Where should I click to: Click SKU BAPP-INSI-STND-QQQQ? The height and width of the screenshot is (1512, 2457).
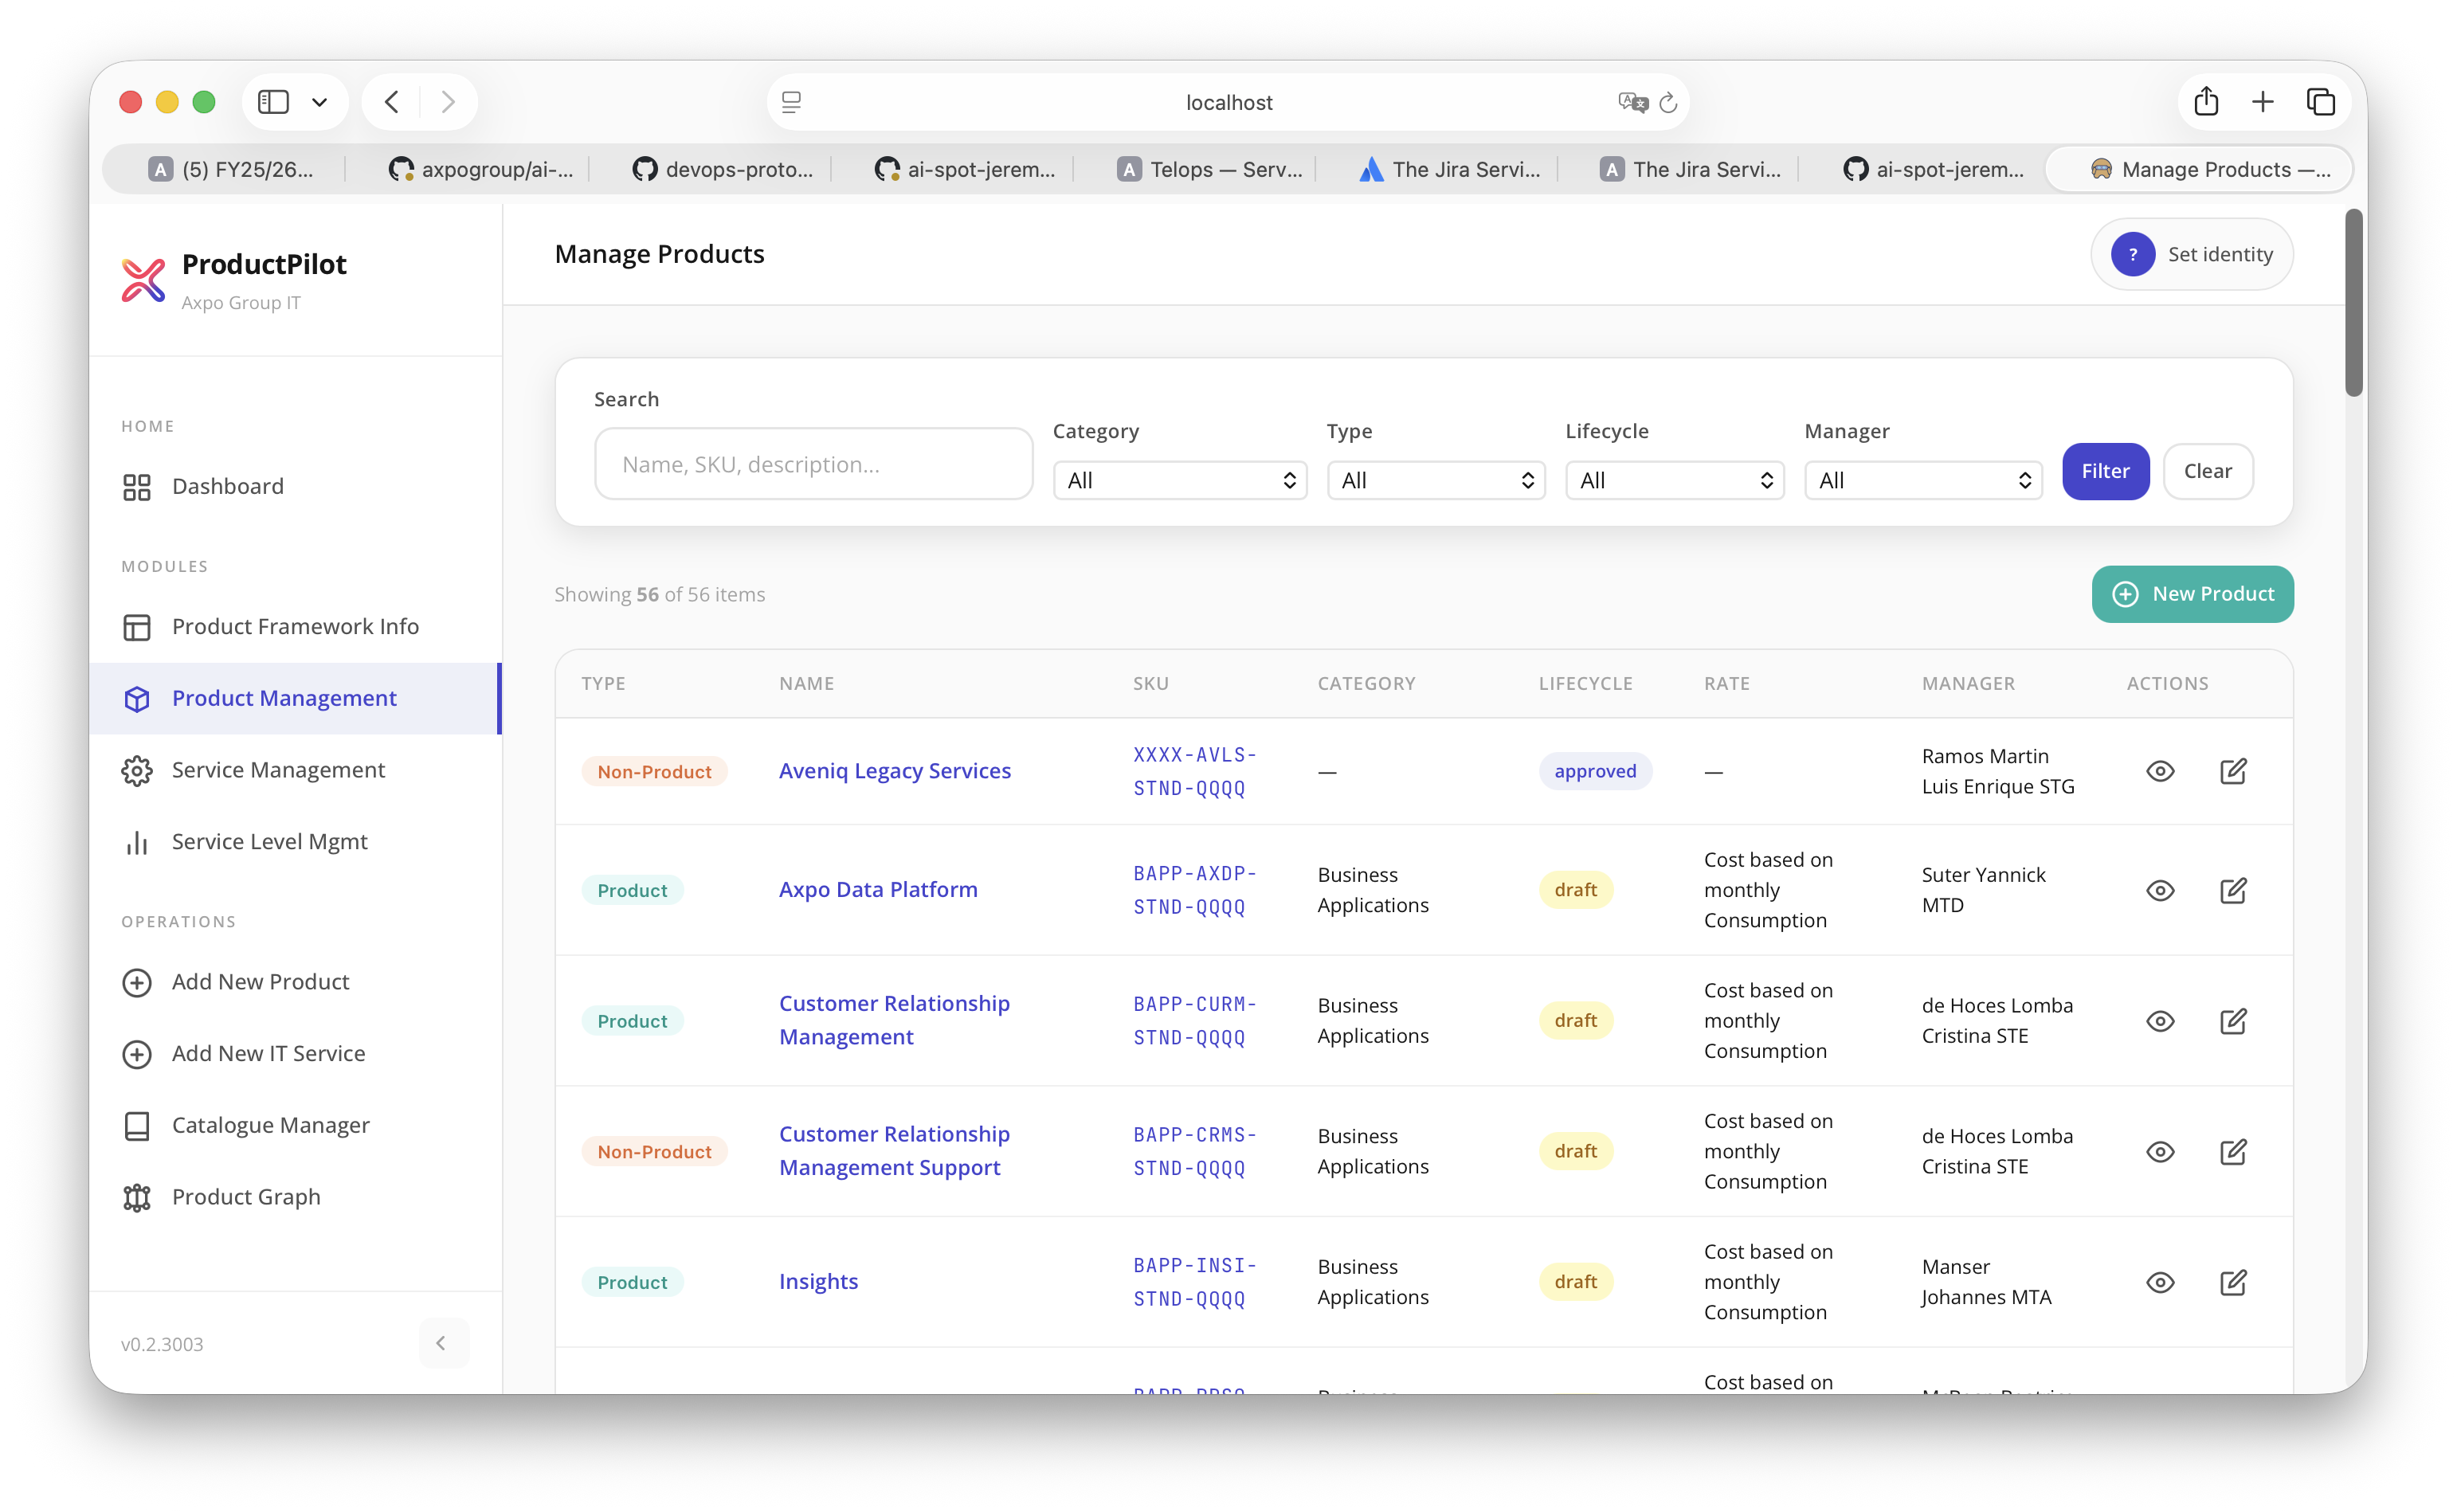point(1194,1283)
